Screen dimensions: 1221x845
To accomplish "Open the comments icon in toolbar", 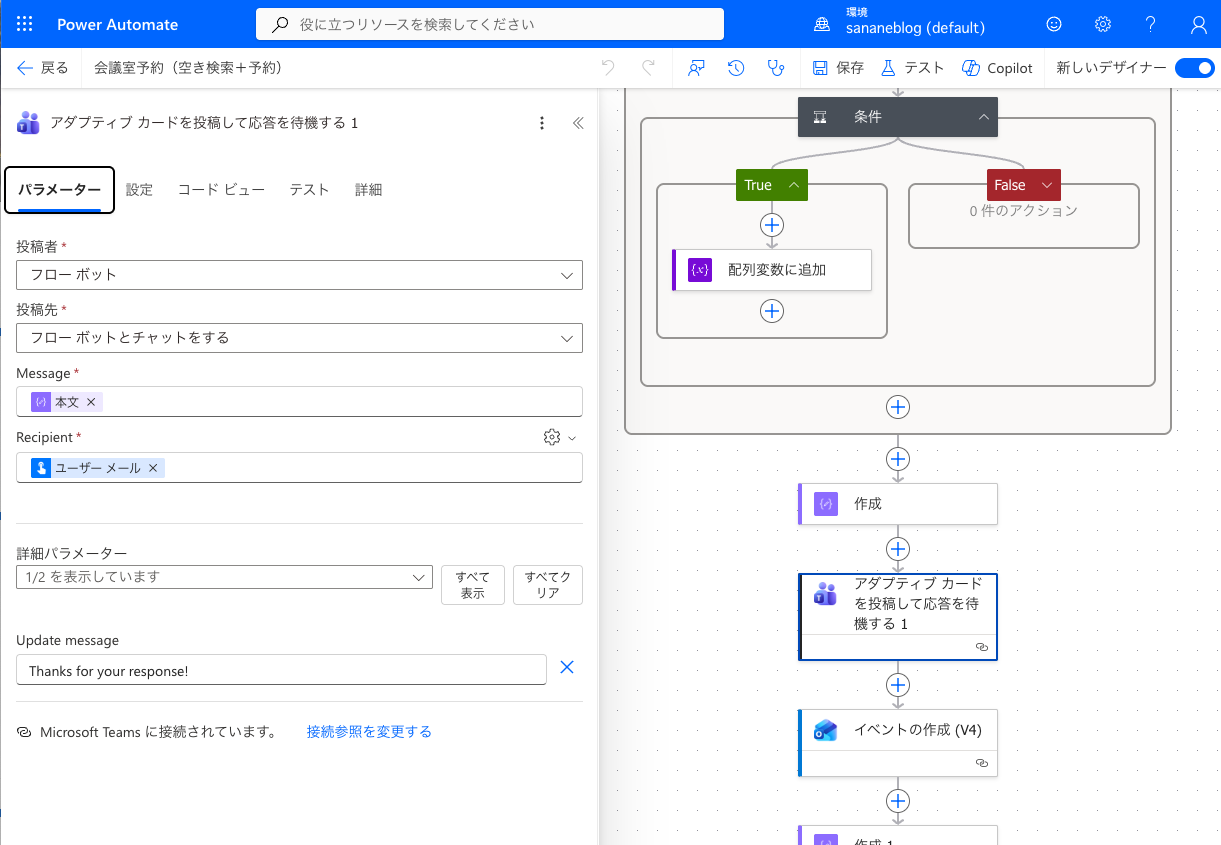I will point(697,68).
